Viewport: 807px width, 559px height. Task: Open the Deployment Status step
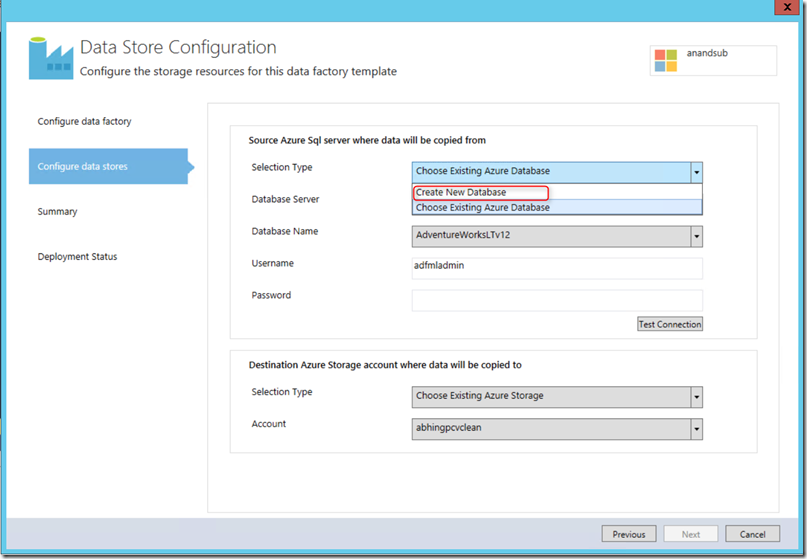pyautogui.click(x=77, y=256)
